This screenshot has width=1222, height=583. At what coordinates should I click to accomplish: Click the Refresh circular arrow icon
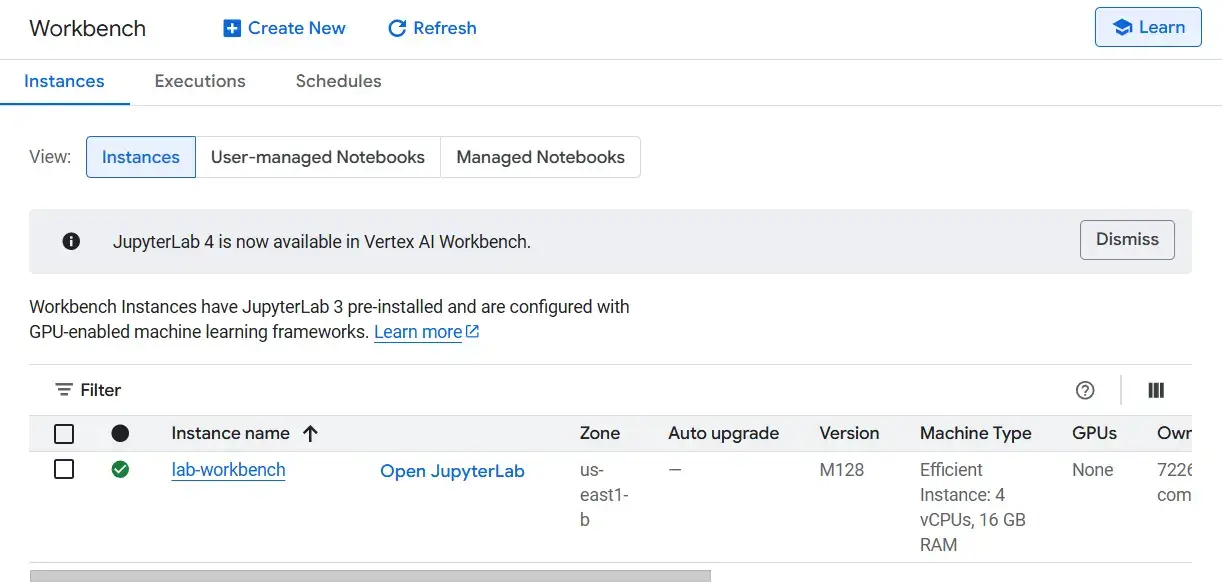coord(397,28)
